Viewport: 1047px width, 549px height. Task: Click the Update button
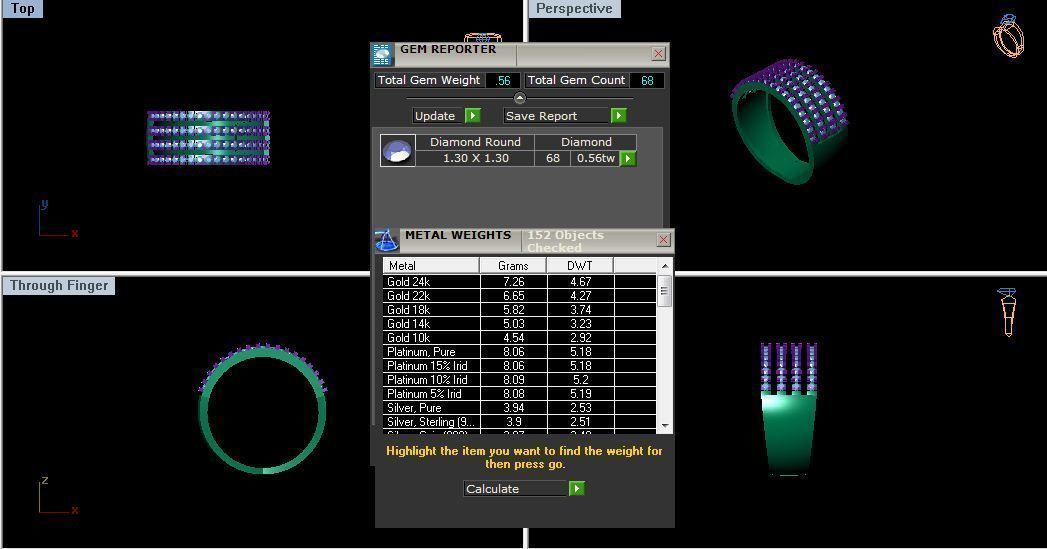click(x=439, y=116)
